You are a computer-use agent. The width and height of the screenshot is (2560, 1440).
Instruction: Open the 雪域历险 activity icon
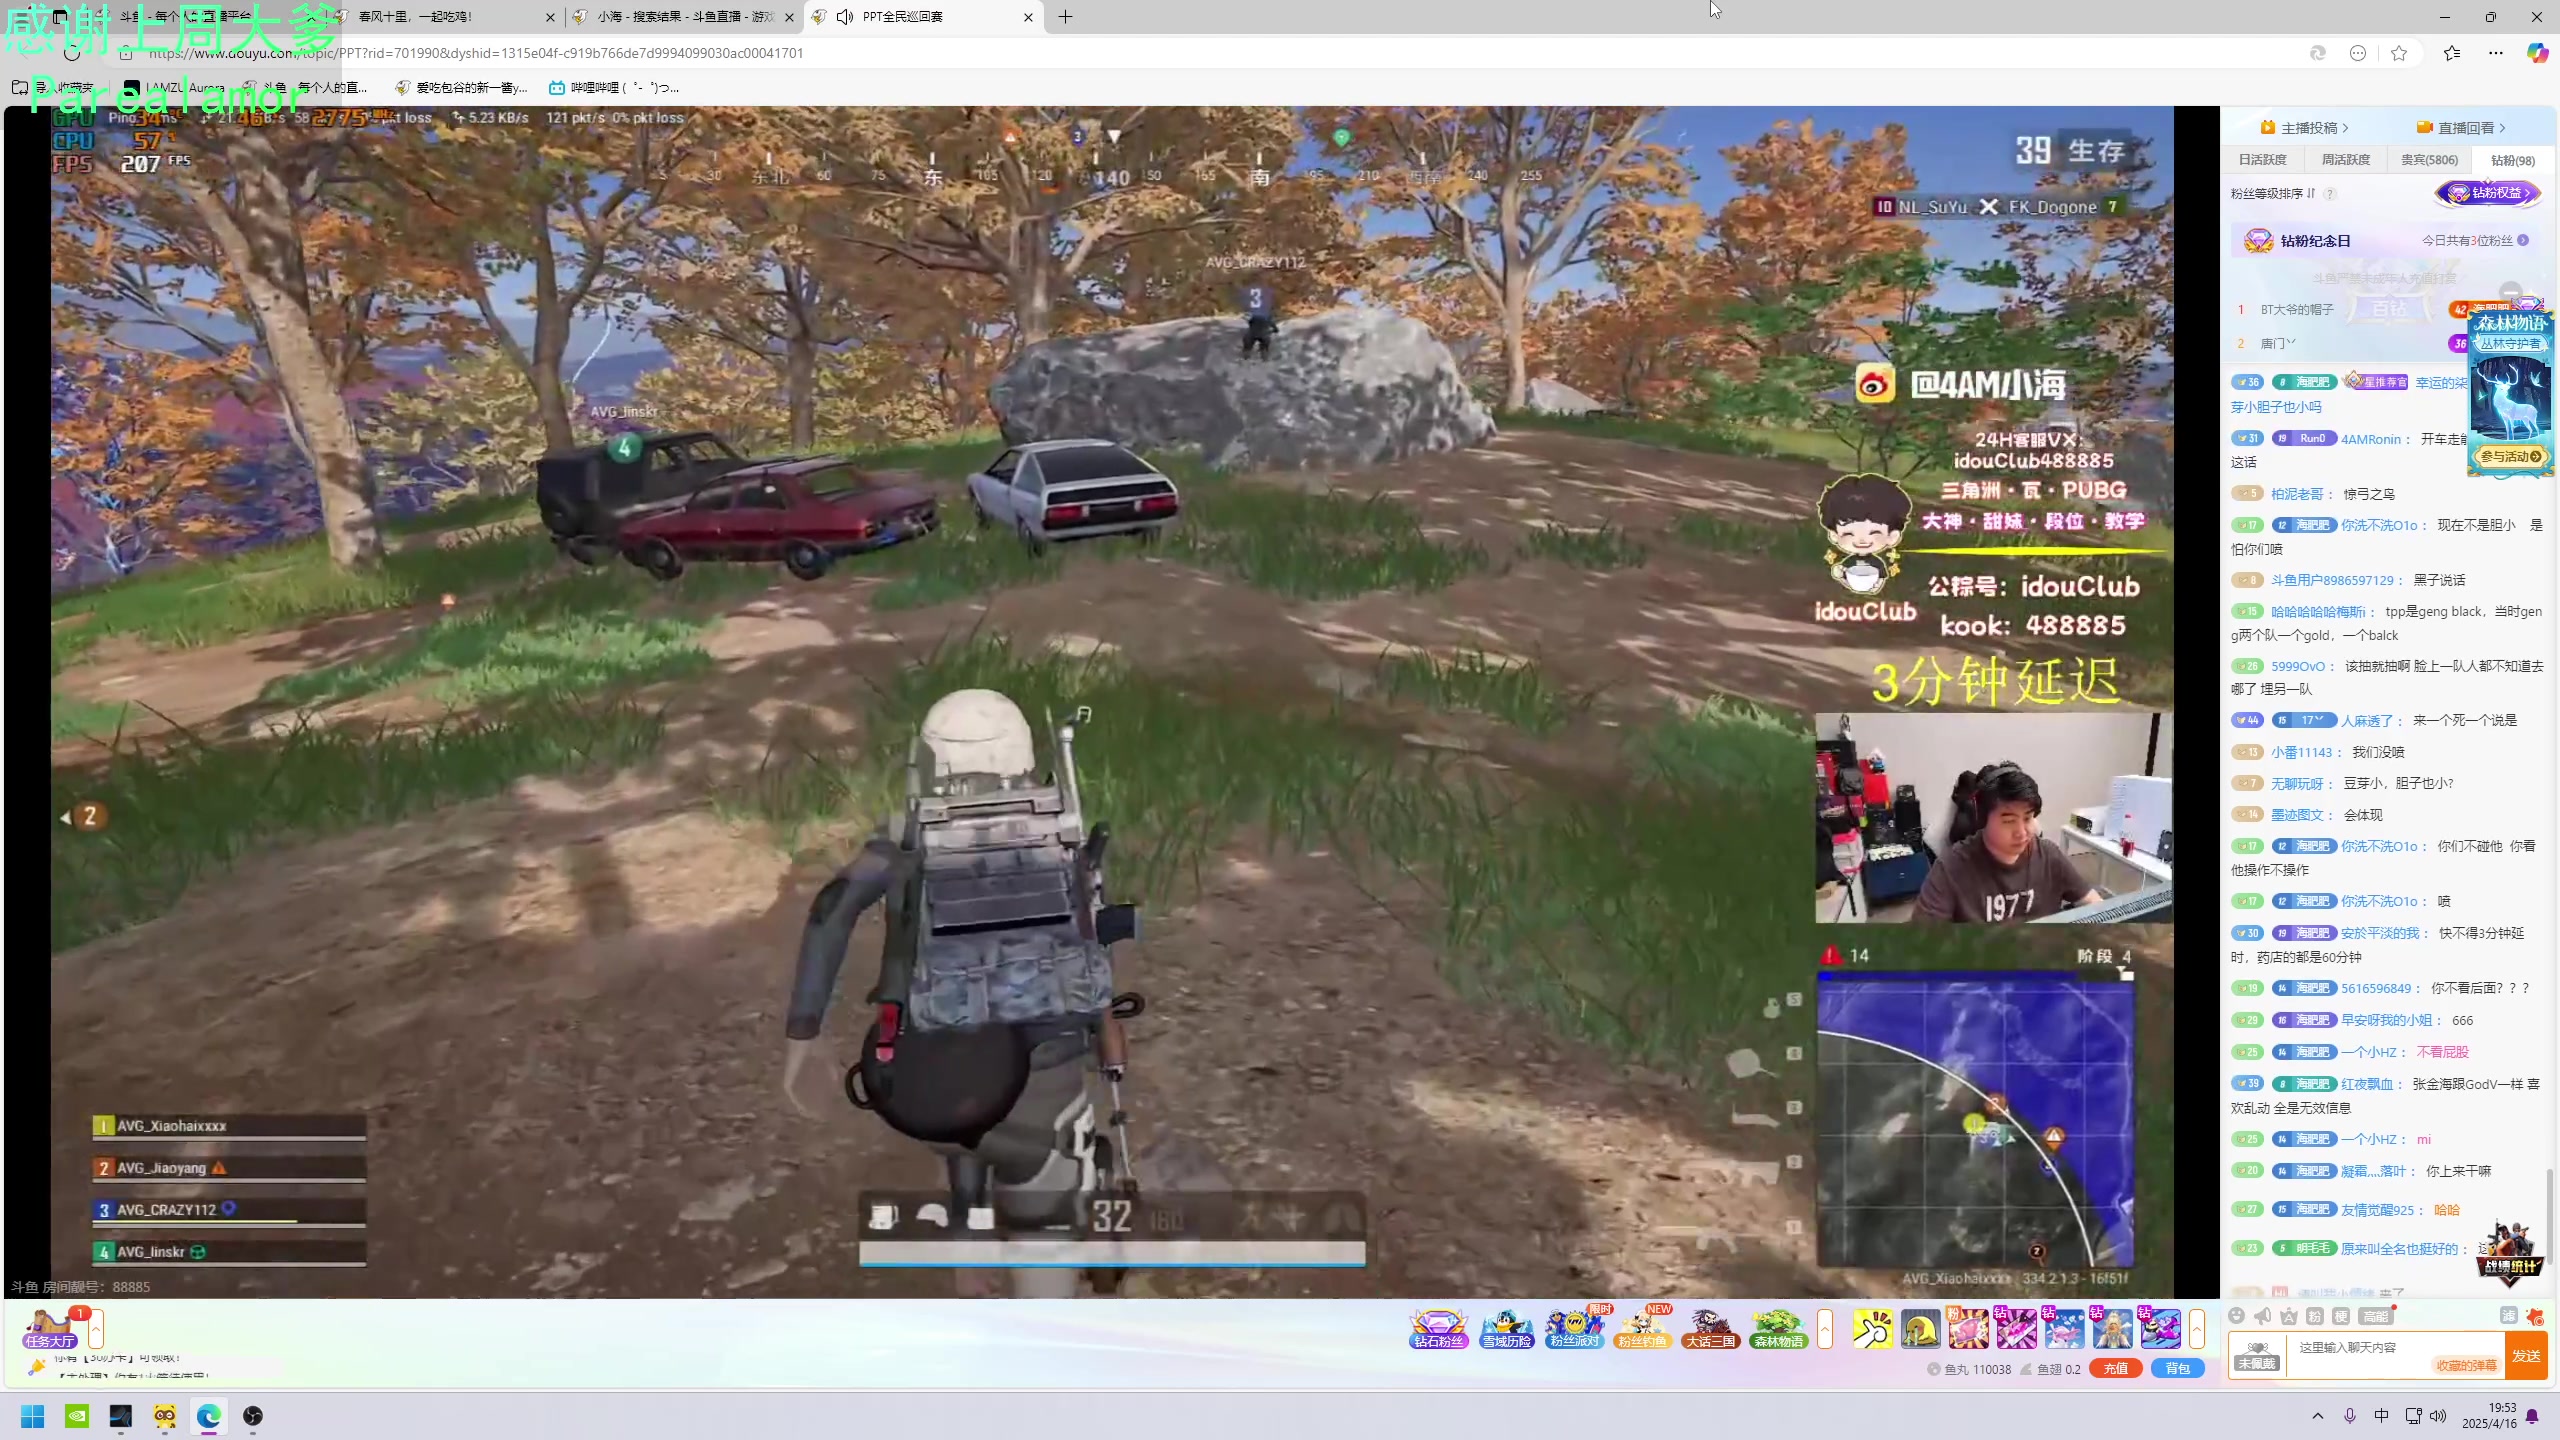click(1506, 1329)
